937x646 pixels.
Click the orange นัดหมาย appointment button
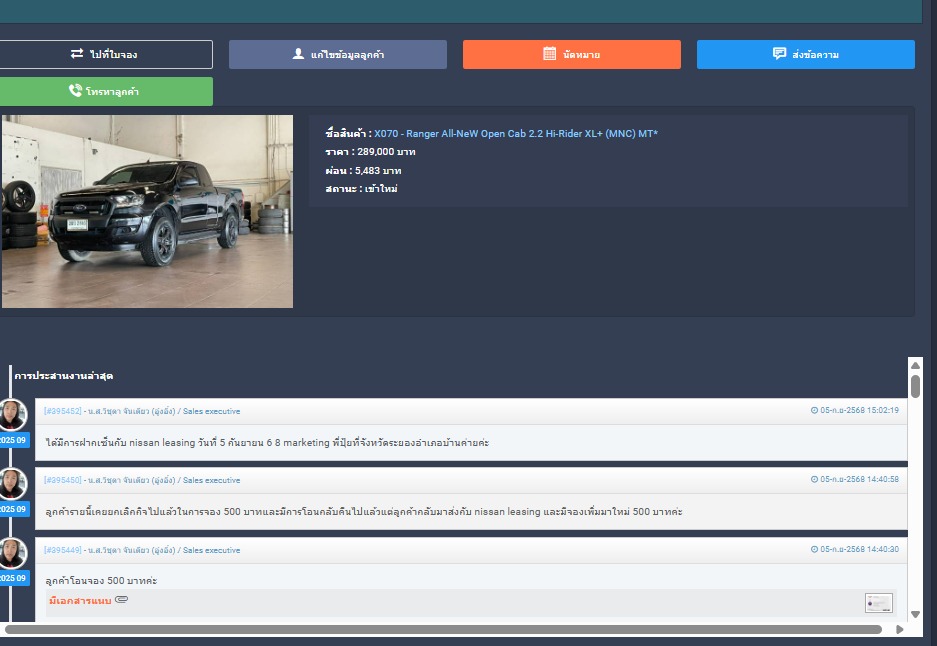coord(571,55)
